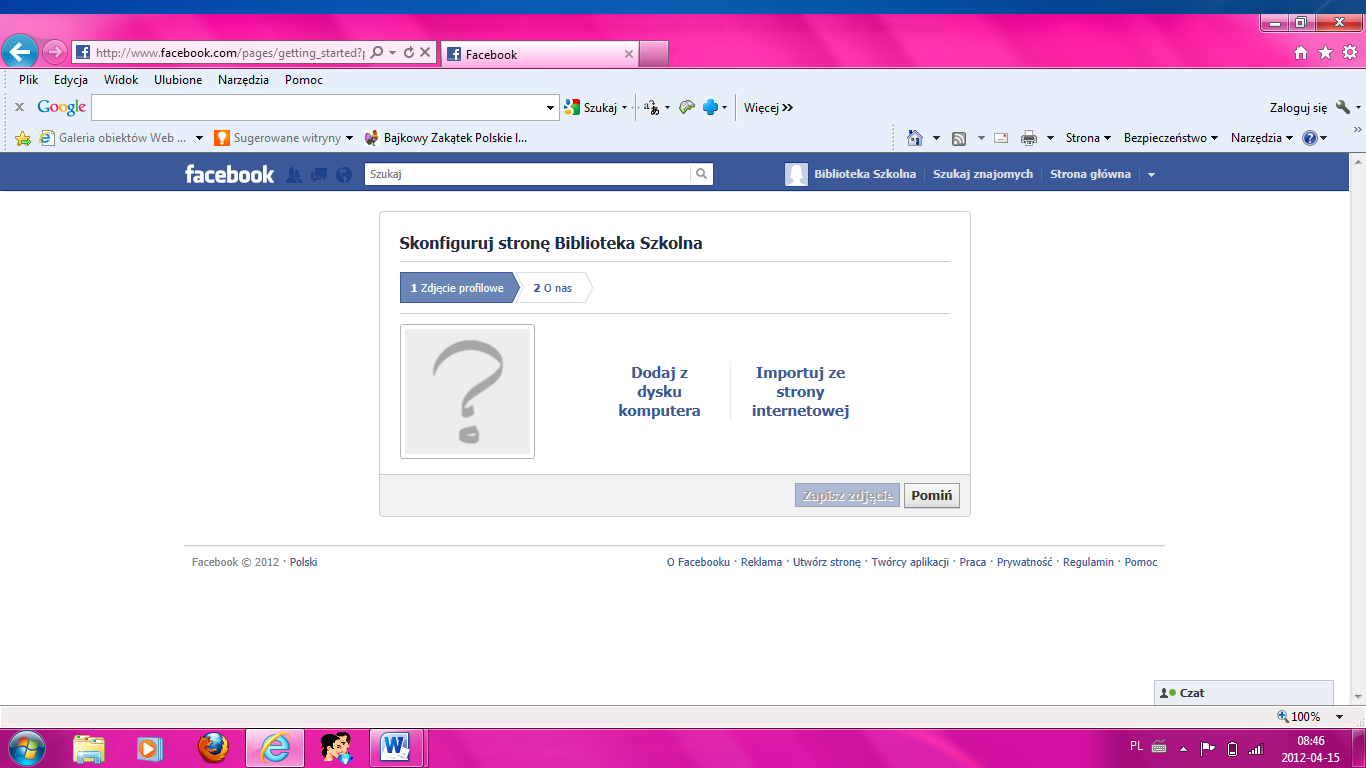The image size is (1366, 768).
Task: Click the Help question mark icon in the command bar
Action: pos(1310,138)
